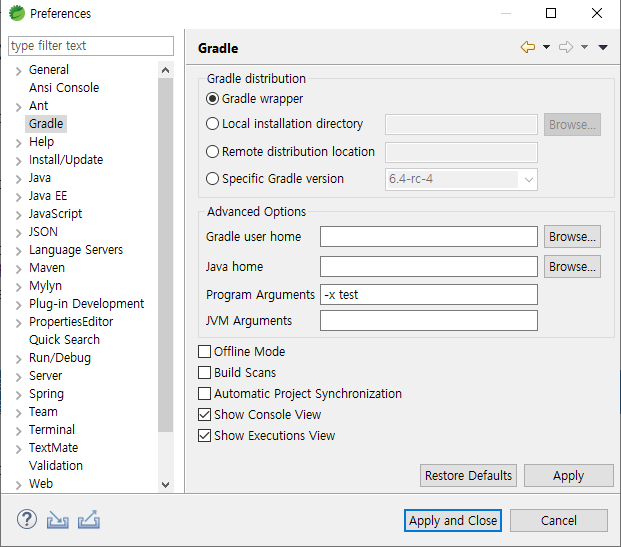Expand the Spring tree node
Viewport: 621px width, 547px height.
click(18, 395)
